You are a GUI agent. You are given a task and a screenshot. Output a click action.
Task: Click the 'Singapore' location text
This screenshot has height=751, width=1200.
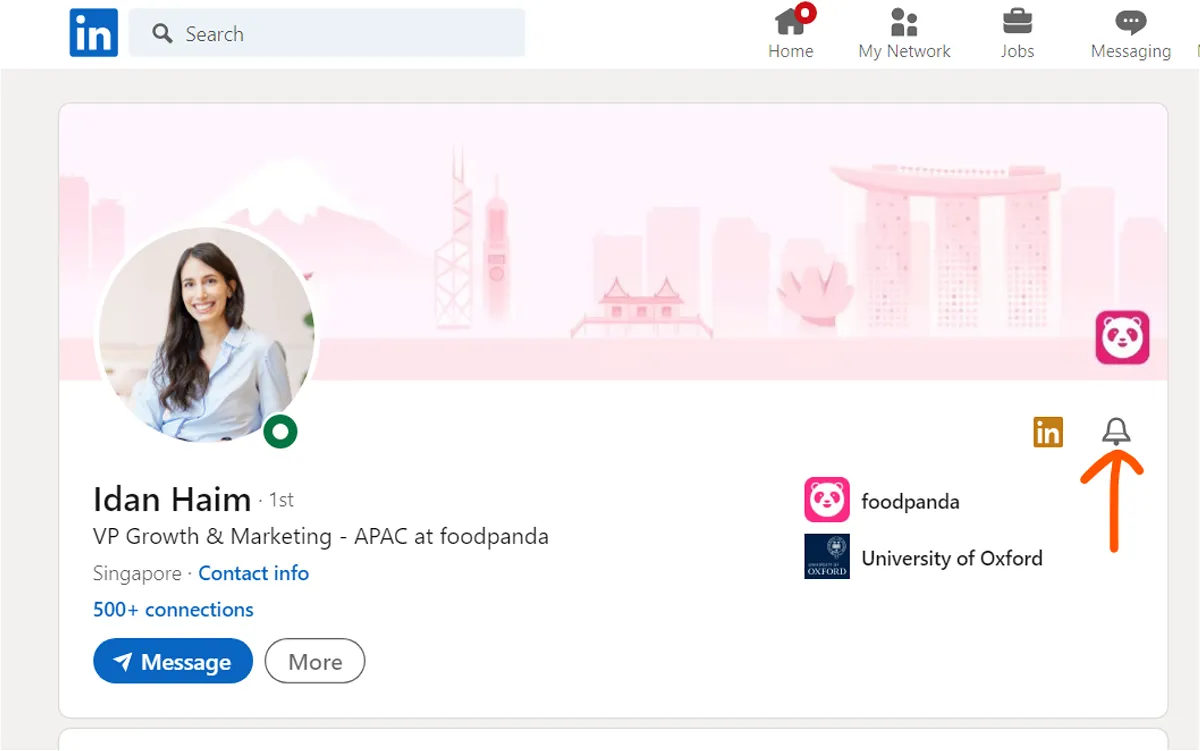(x=137, y=573)
